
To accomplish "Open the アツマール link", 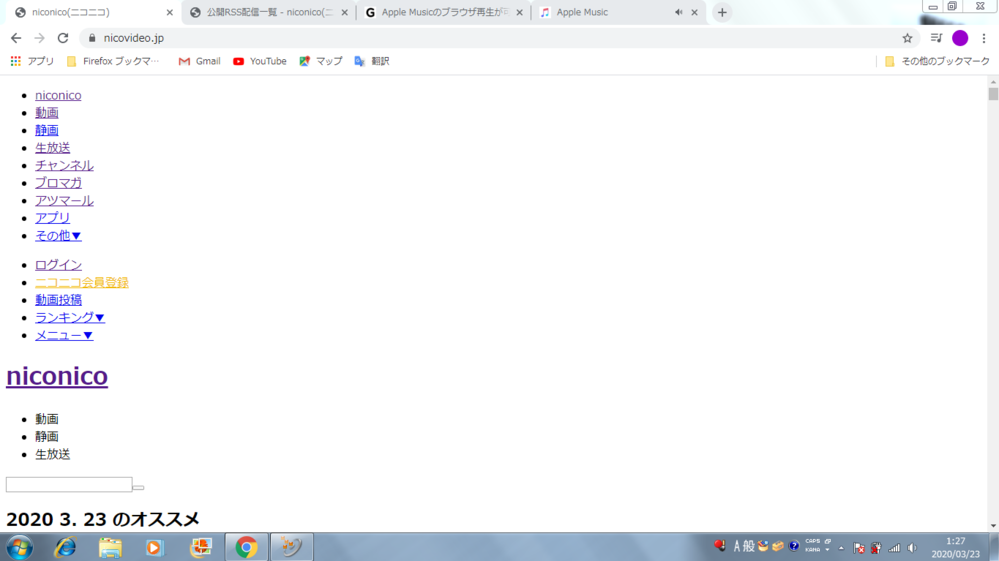I will 64,201.
